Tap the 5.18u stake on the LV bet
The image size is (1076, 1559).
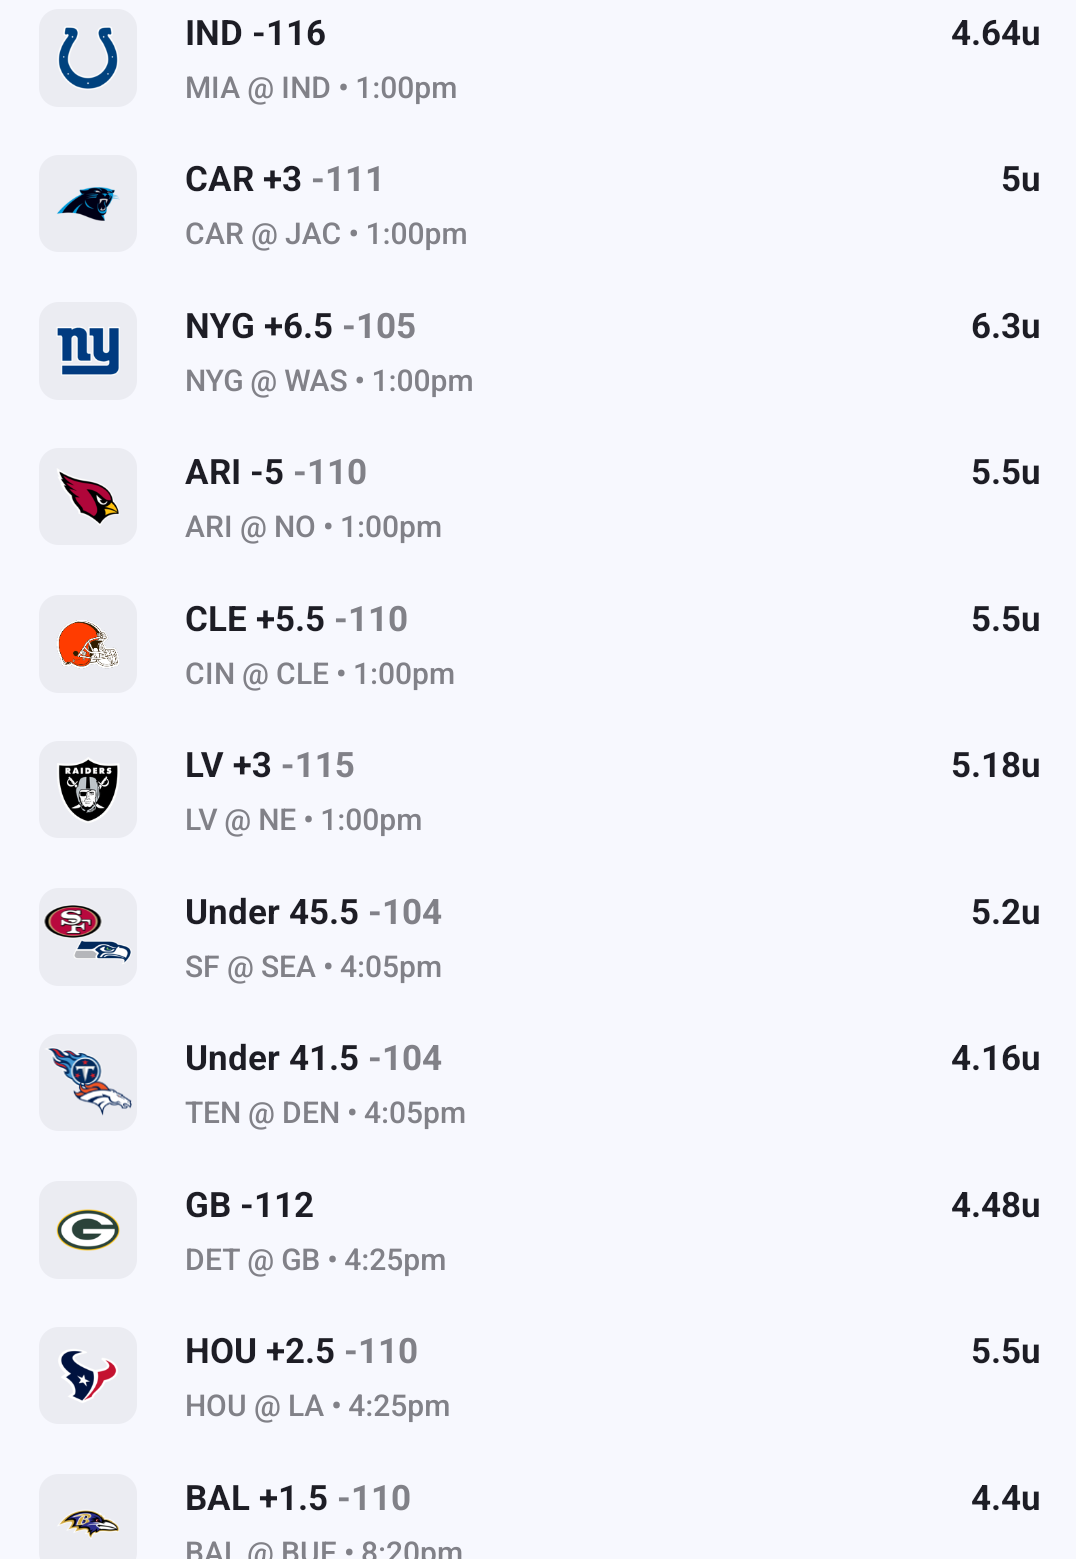point(995,766)
